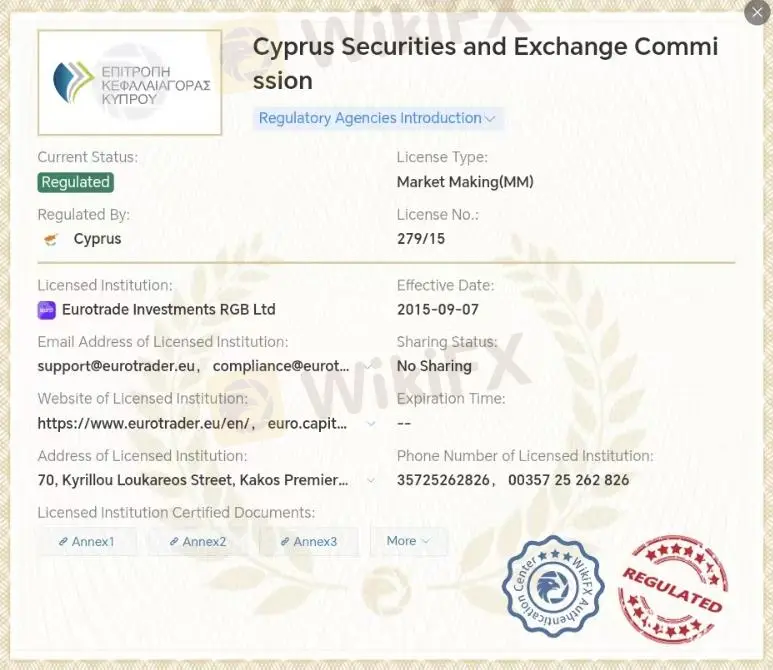Click the CySEC regulator logo image
This screenshot has height=670, width=773.
tap(130, 83)
